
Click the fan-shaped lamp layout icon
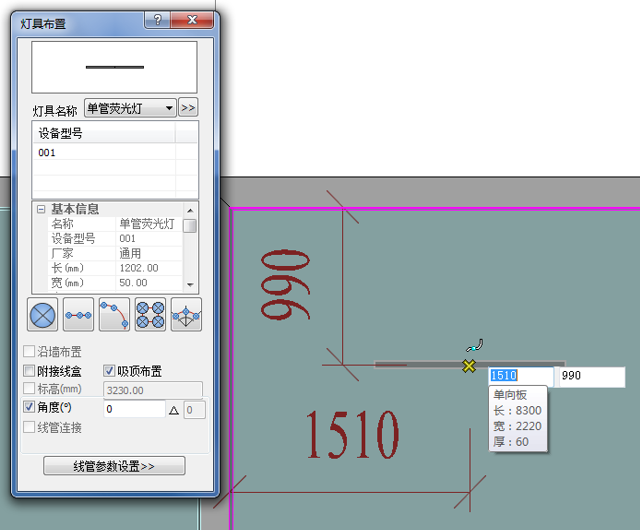click(186, 314)
